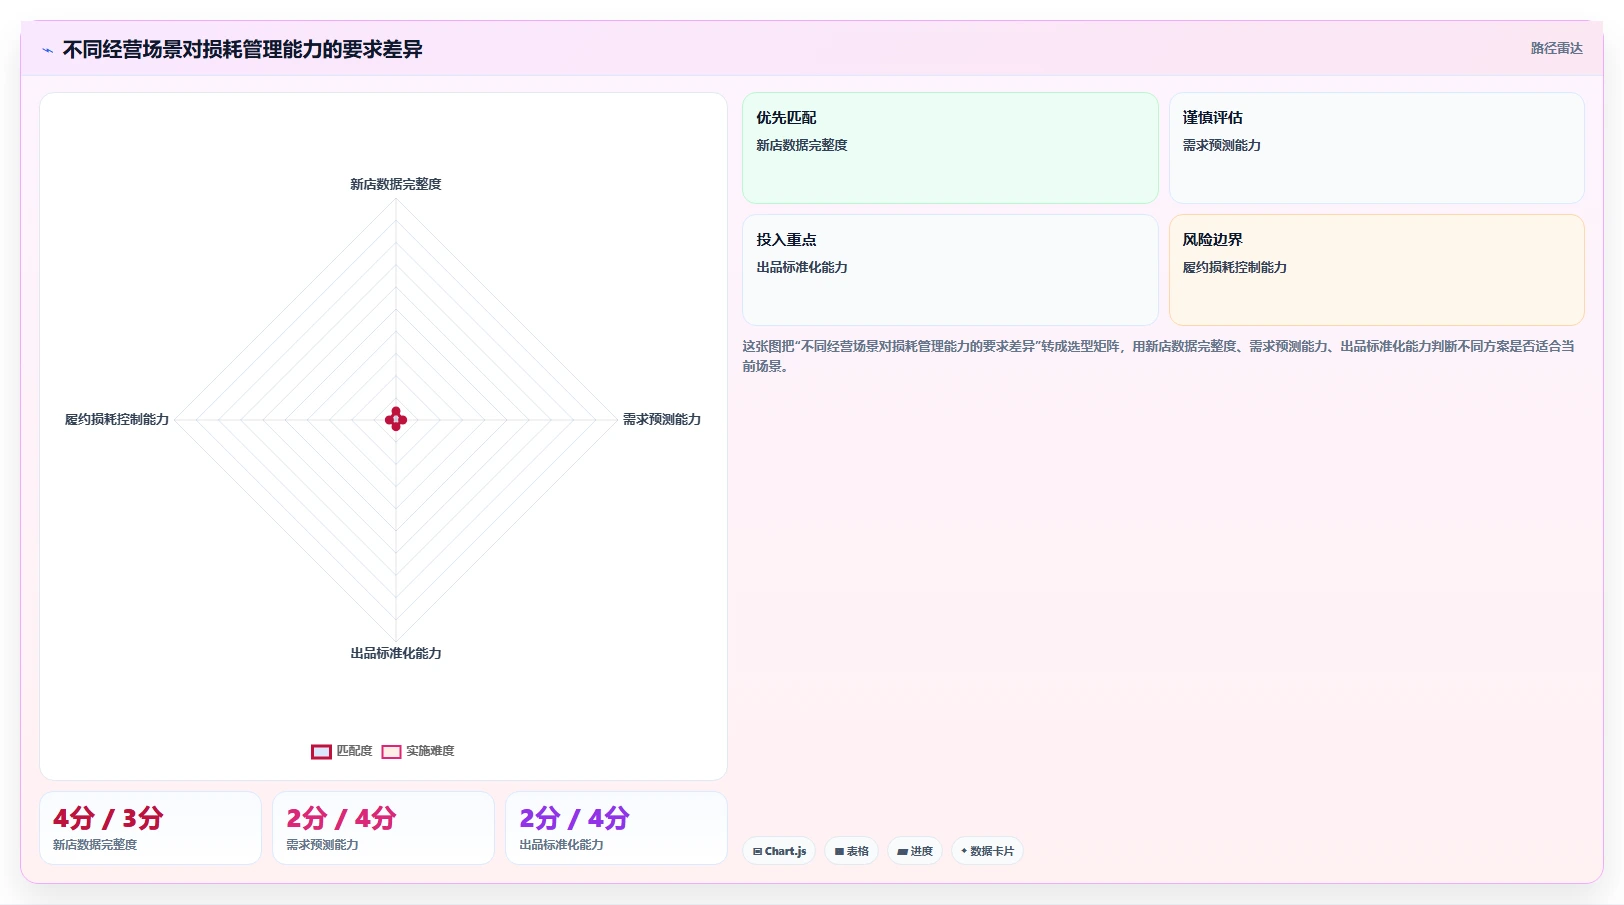
Task: Open the 谨慎评估 card
Action: (x=1377, y=148)
